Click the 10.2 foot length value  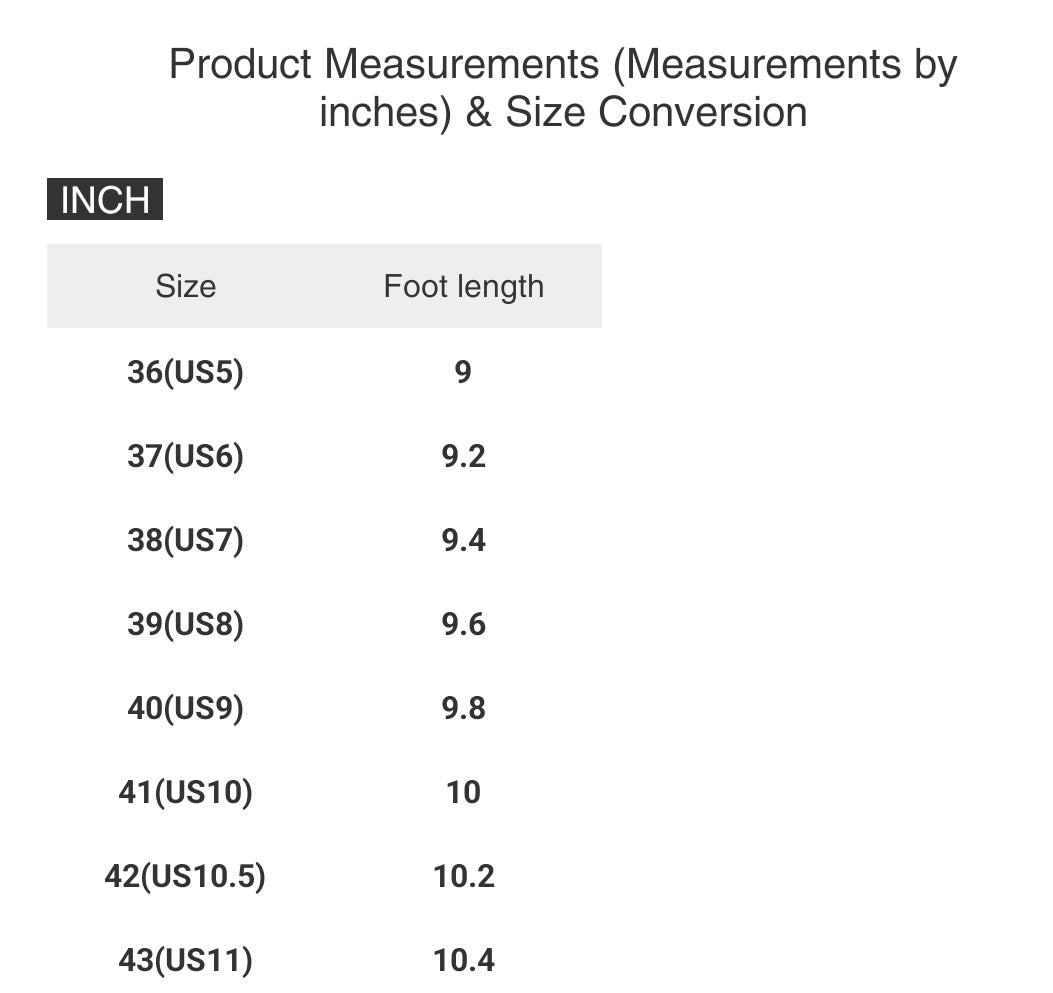tap(463, 876)
